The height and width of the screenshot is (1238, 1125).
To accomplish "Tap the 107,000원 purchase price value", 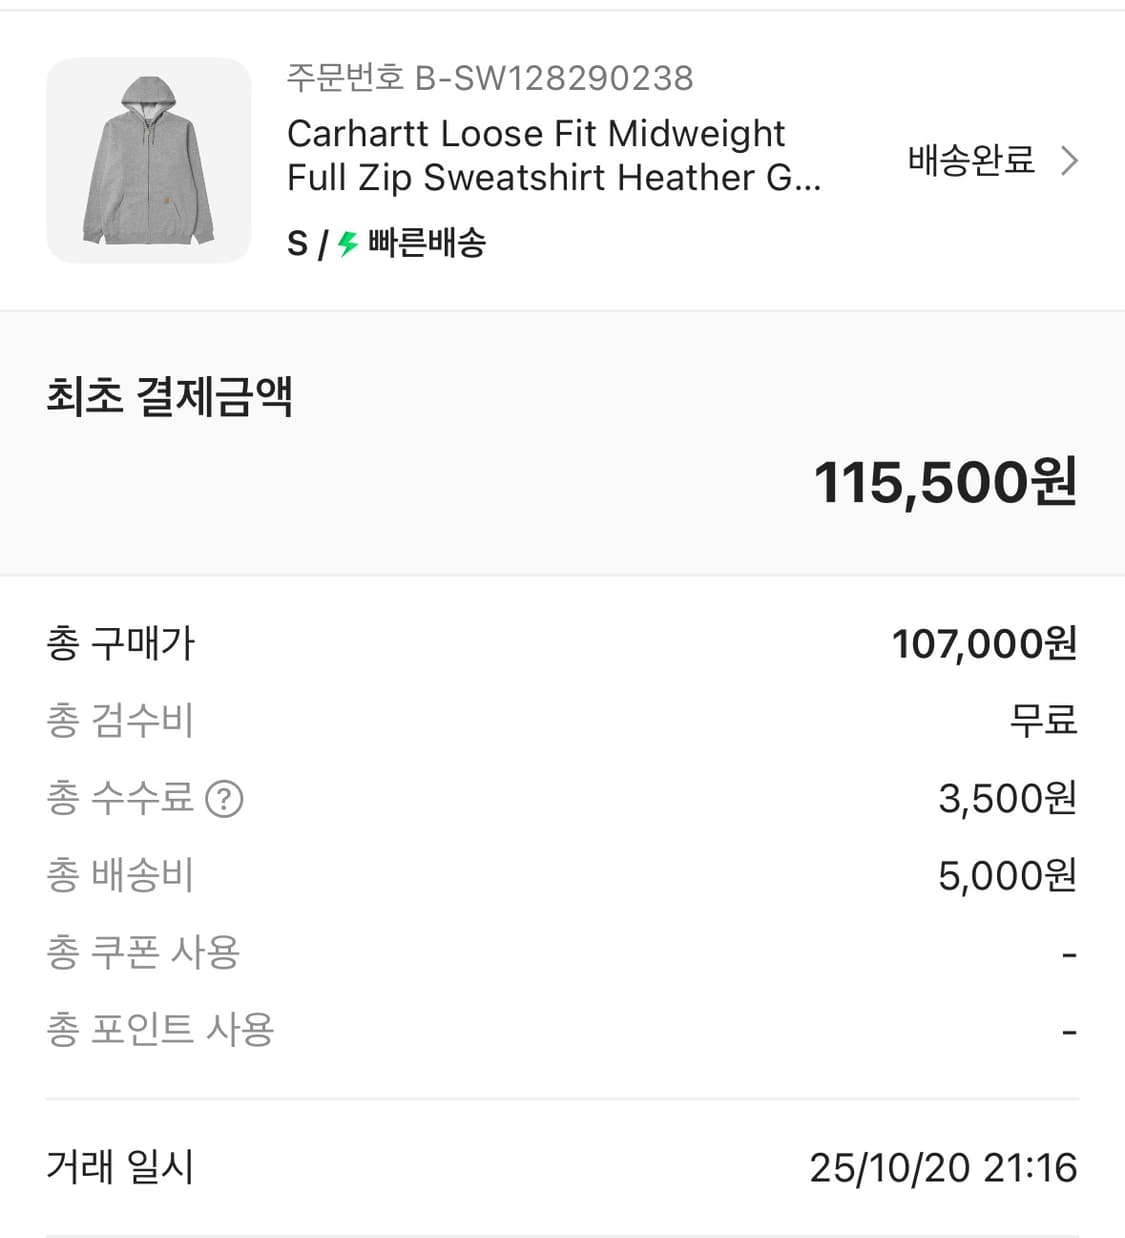I will point(984,644).
